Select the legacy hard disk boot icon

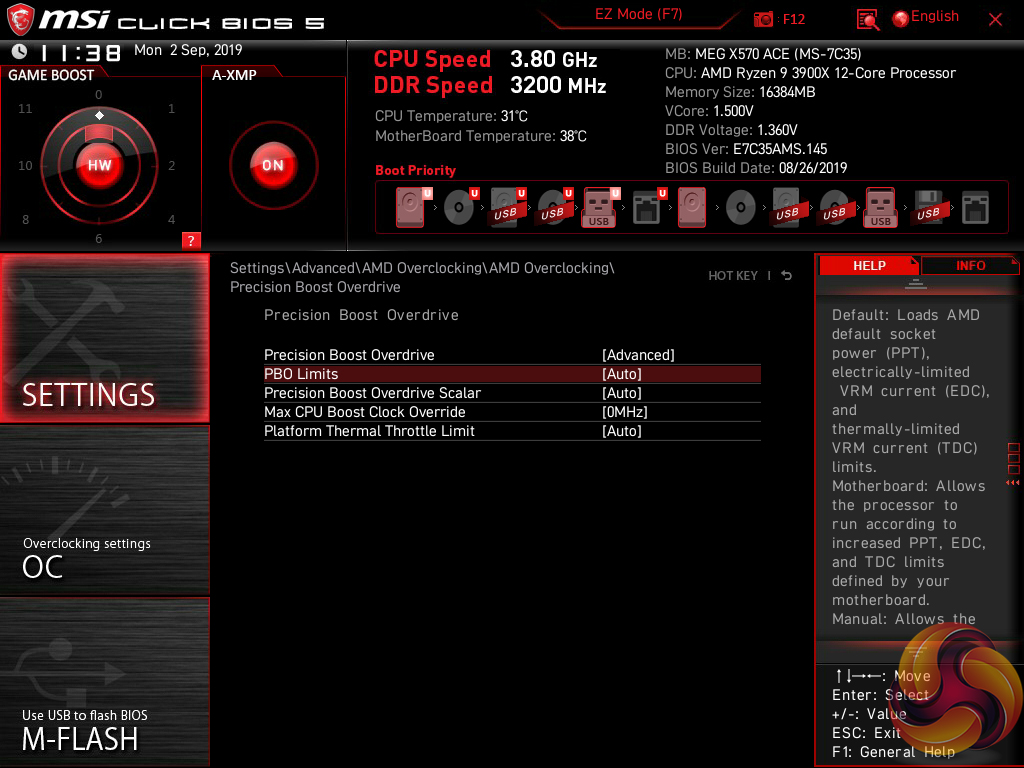[x=692, y=208]
